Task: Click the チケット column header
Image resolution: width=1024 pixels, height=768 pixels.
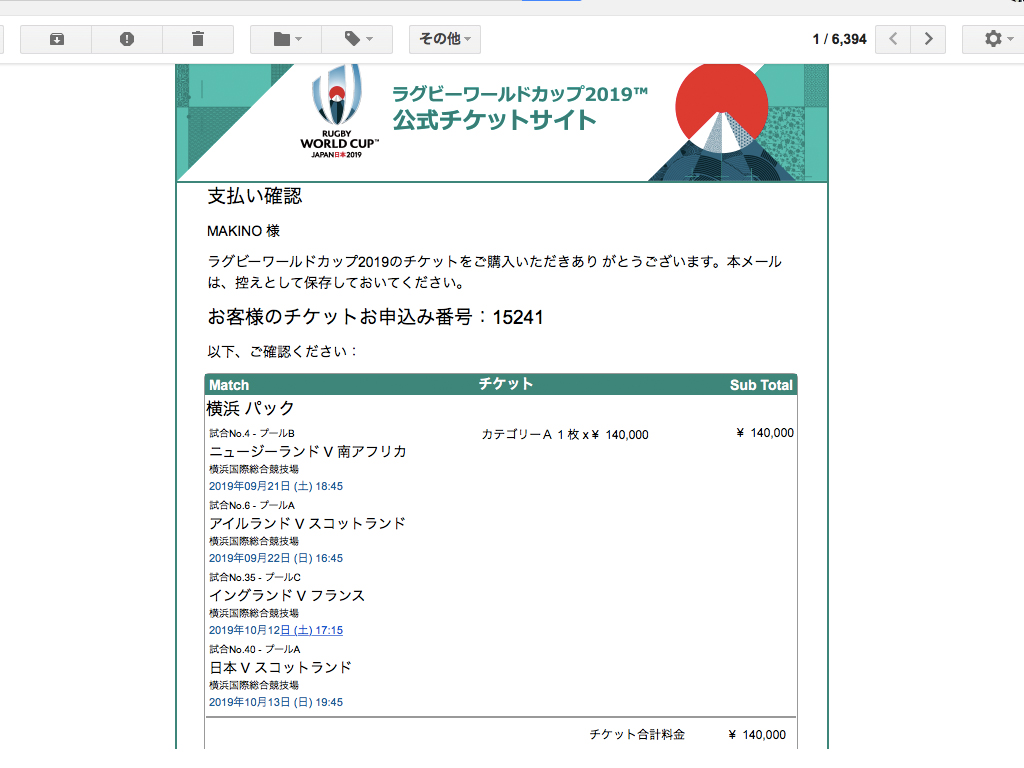Action: coord(506,384)
